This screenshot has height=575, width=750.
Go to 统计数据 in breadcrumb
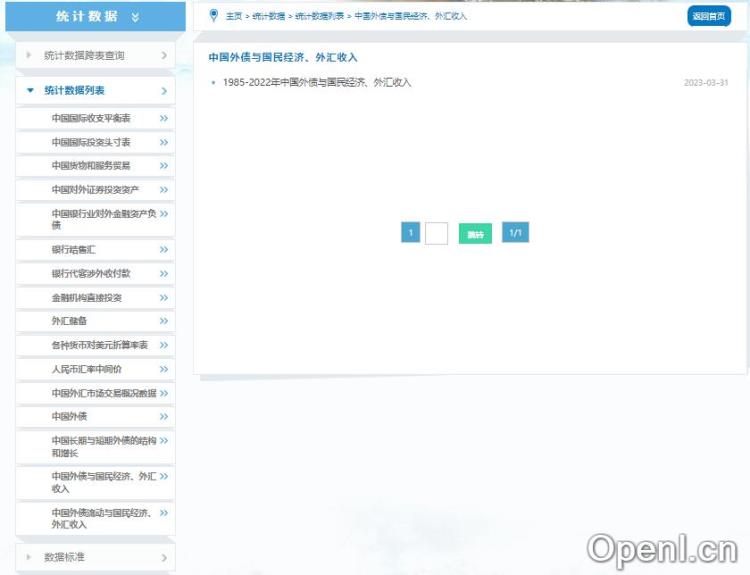tap(268, 16)
